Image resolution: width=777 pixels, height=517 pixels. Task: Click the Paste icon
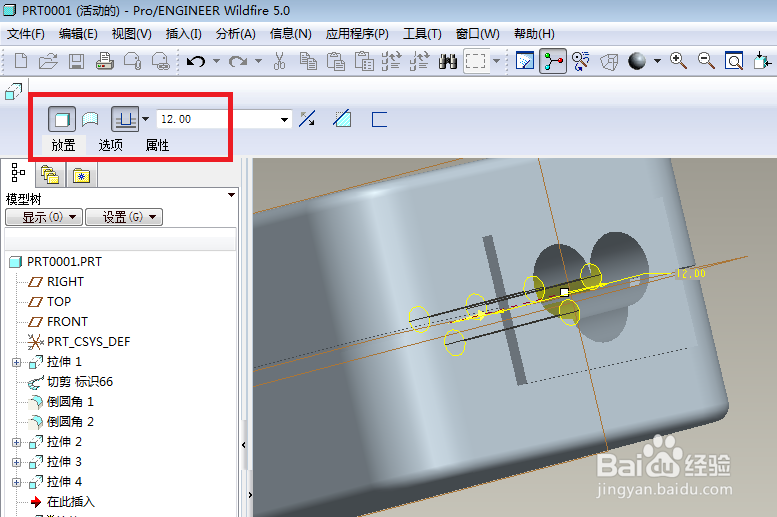pyautogui.click(x=336, y=61)
